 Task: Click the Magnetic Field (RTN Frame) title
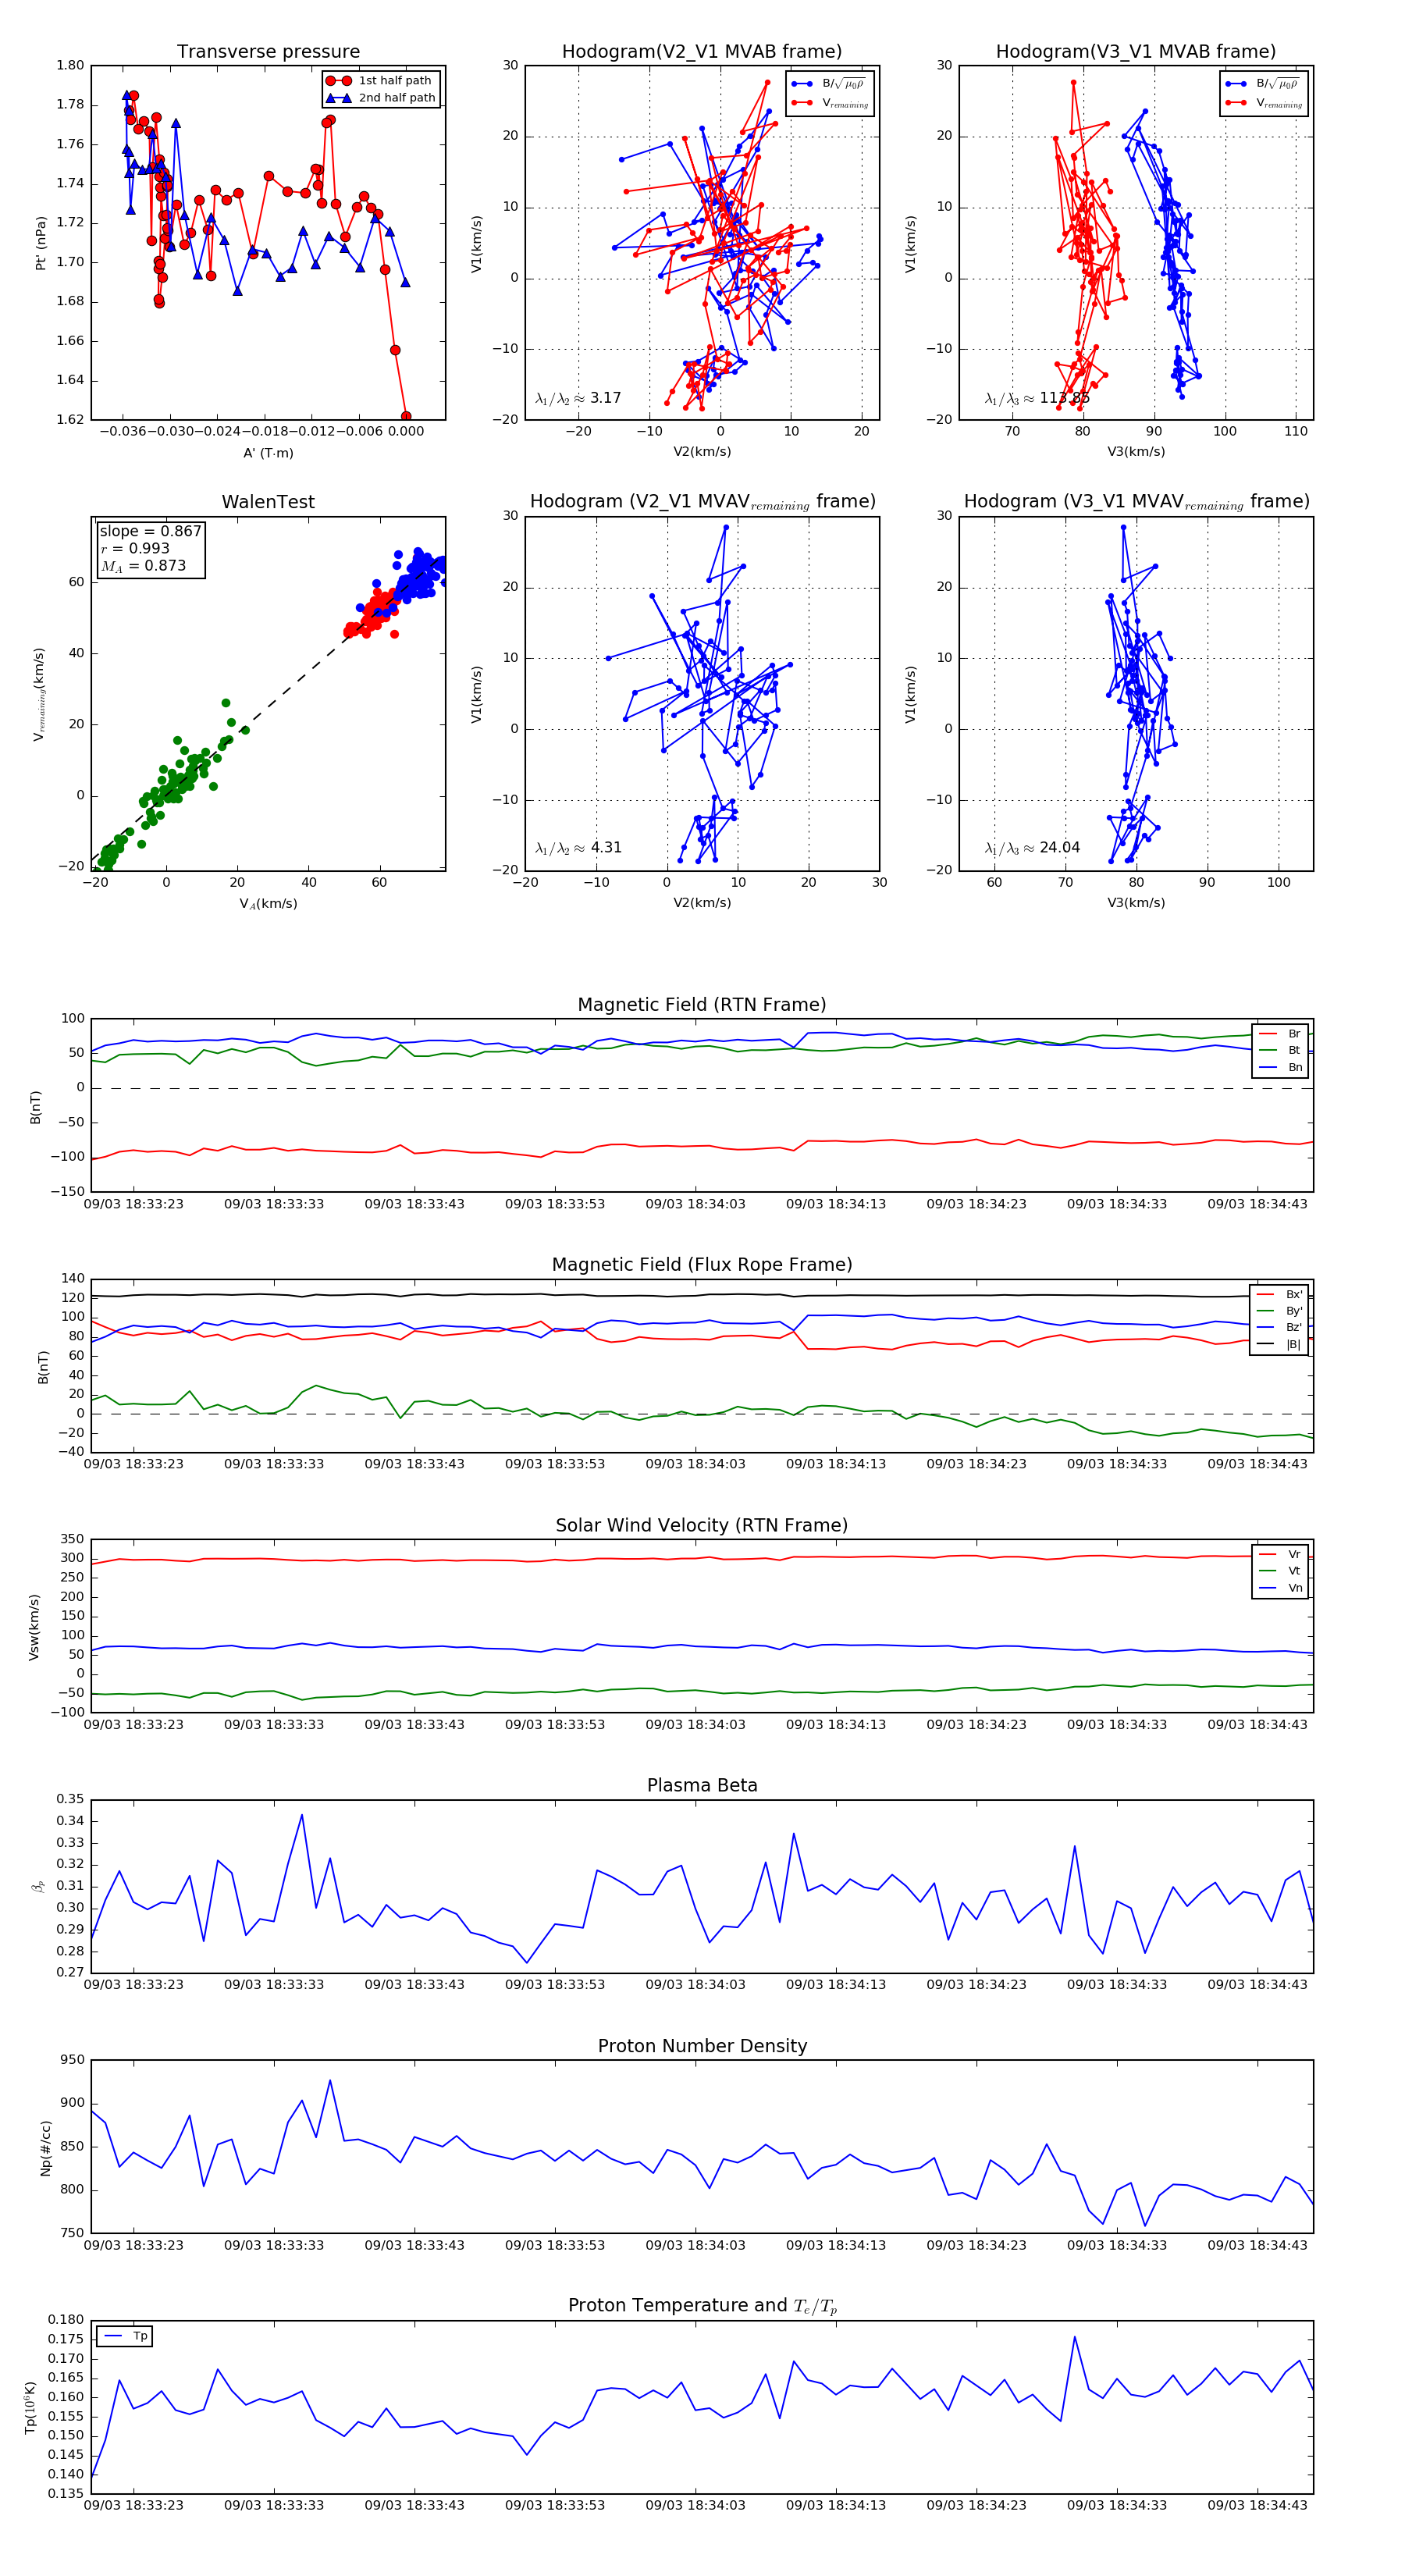point(702,1005)
